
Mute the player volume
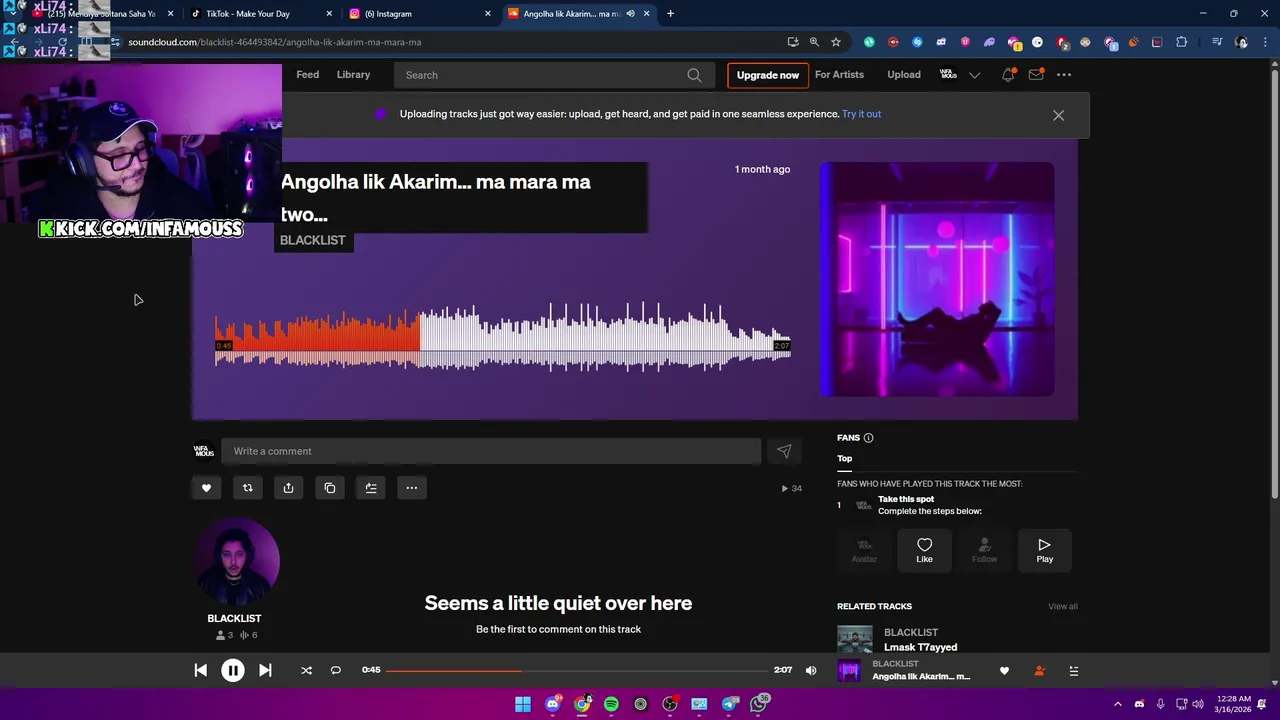[x=811, y=670]
